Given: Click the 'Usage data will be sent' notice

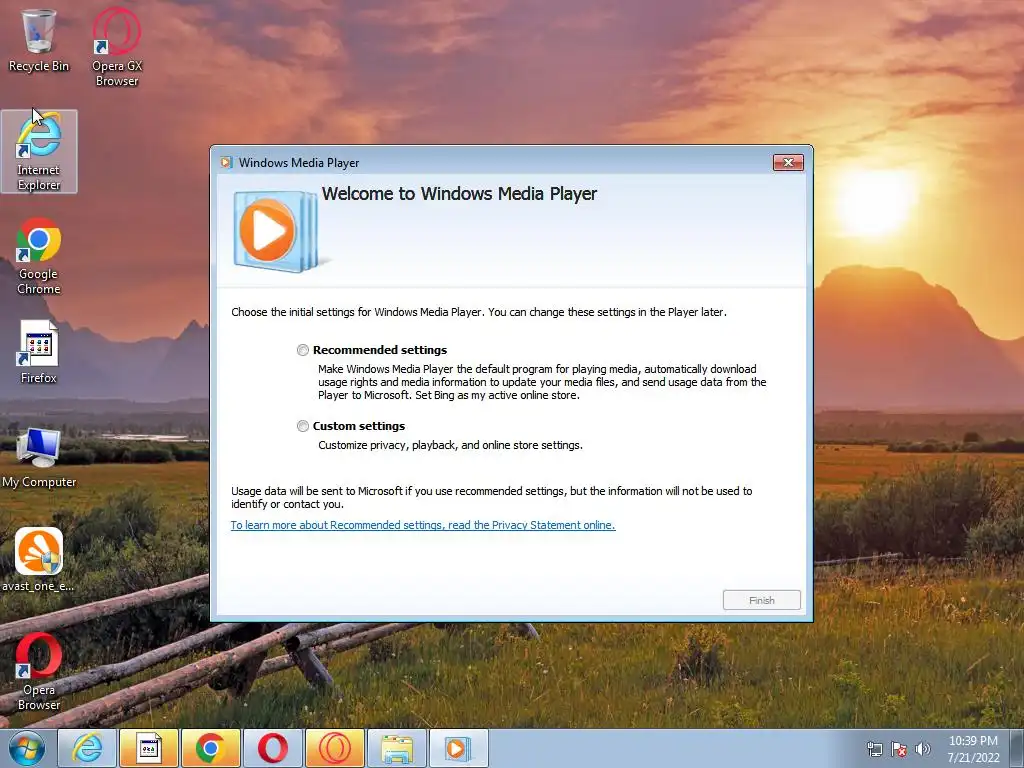Looking at the screenshot, I should coord(492,498).
